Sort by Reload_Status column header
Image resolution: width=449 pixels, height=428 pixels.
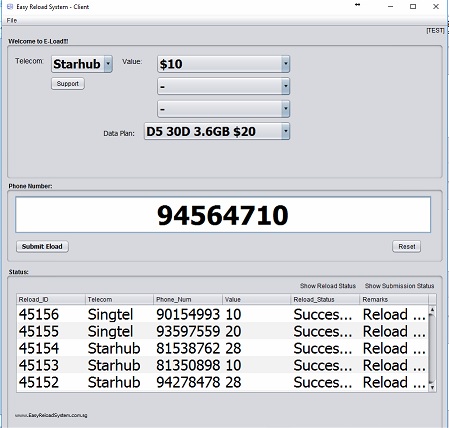point(326,299)
